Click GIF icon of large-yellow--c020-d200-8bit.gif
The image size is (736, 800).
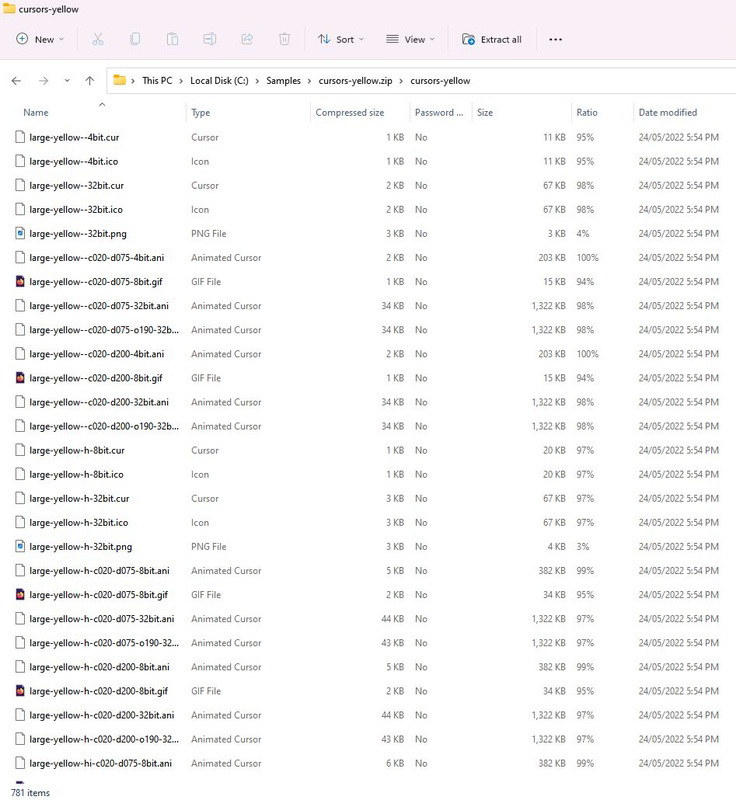[x=20, y=378]
